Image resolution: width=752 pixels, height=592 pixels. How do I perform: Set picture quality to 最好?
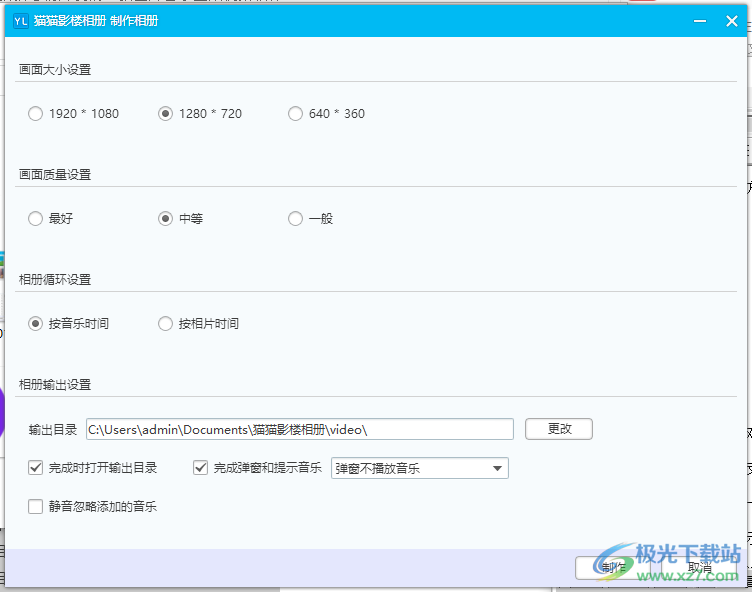(x=36, y=219)
